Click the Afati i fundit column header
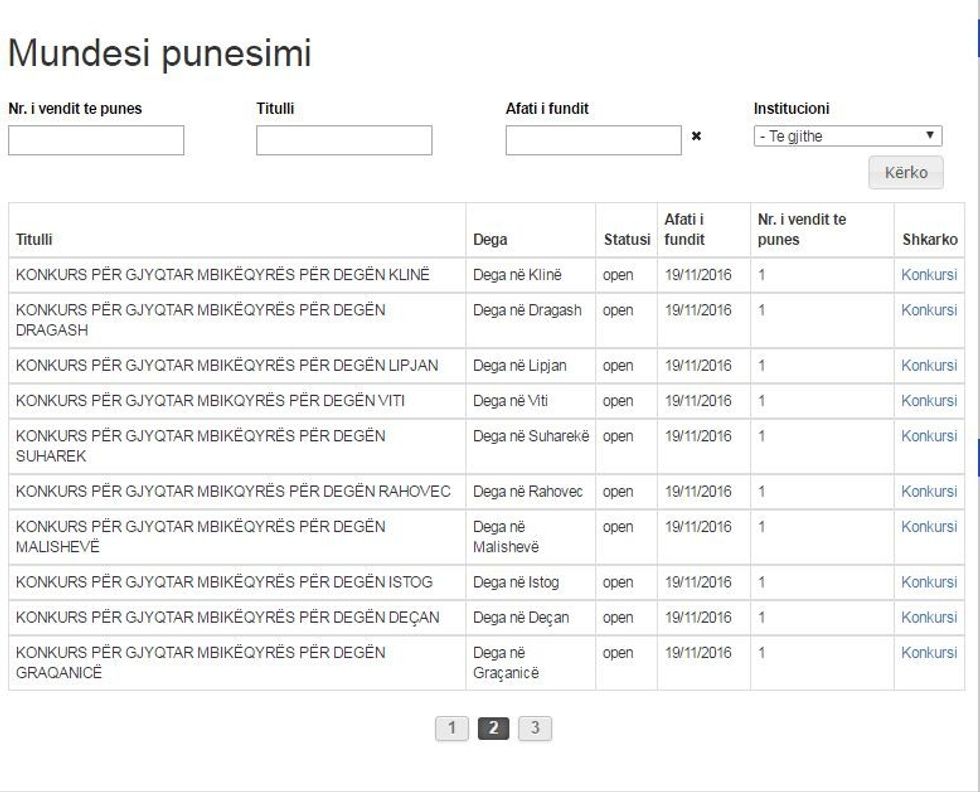980x792 pixels. coord(685,229)
